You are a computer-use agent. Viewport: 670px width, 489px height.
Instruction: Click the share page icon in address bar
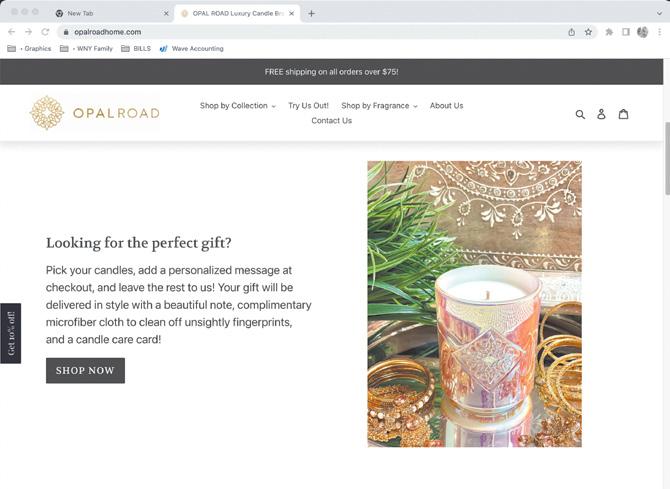pos(571,32)
